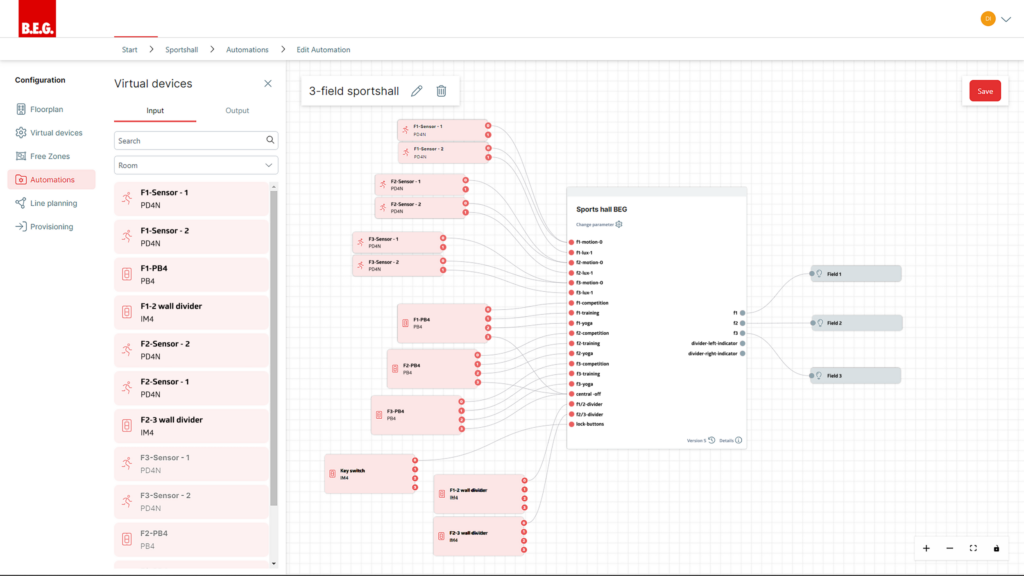
Task: Open Floorplan from the left sidebar
Action: (x=44, y=108)
